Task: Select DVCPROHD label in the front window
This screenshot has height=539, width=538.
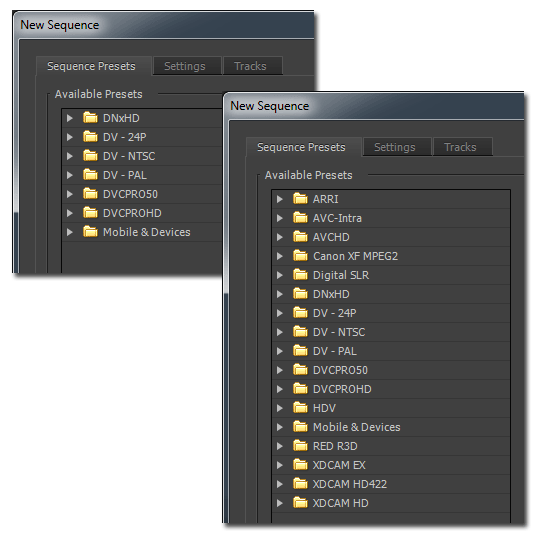Action: pos(342,389)
